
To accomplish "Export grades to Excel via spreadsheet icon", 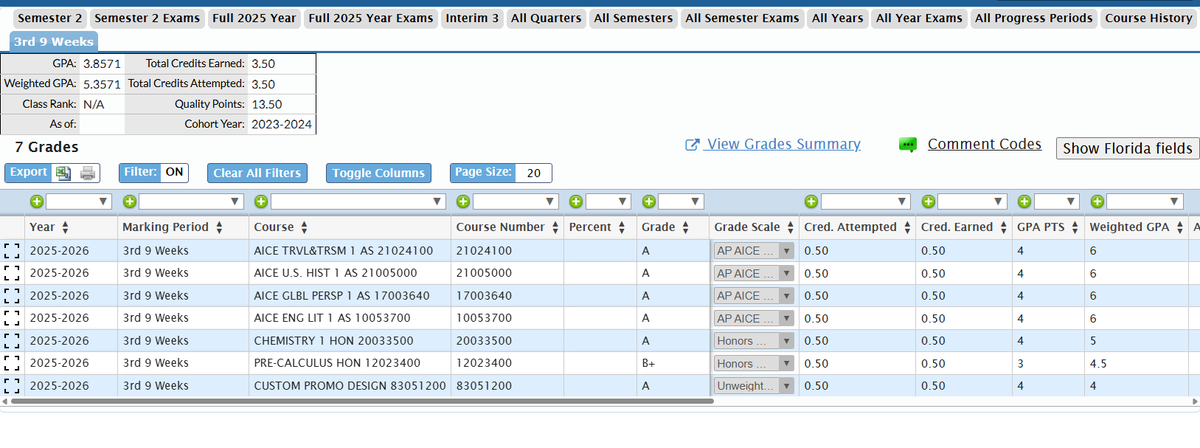I will click(x=63, y=173).
